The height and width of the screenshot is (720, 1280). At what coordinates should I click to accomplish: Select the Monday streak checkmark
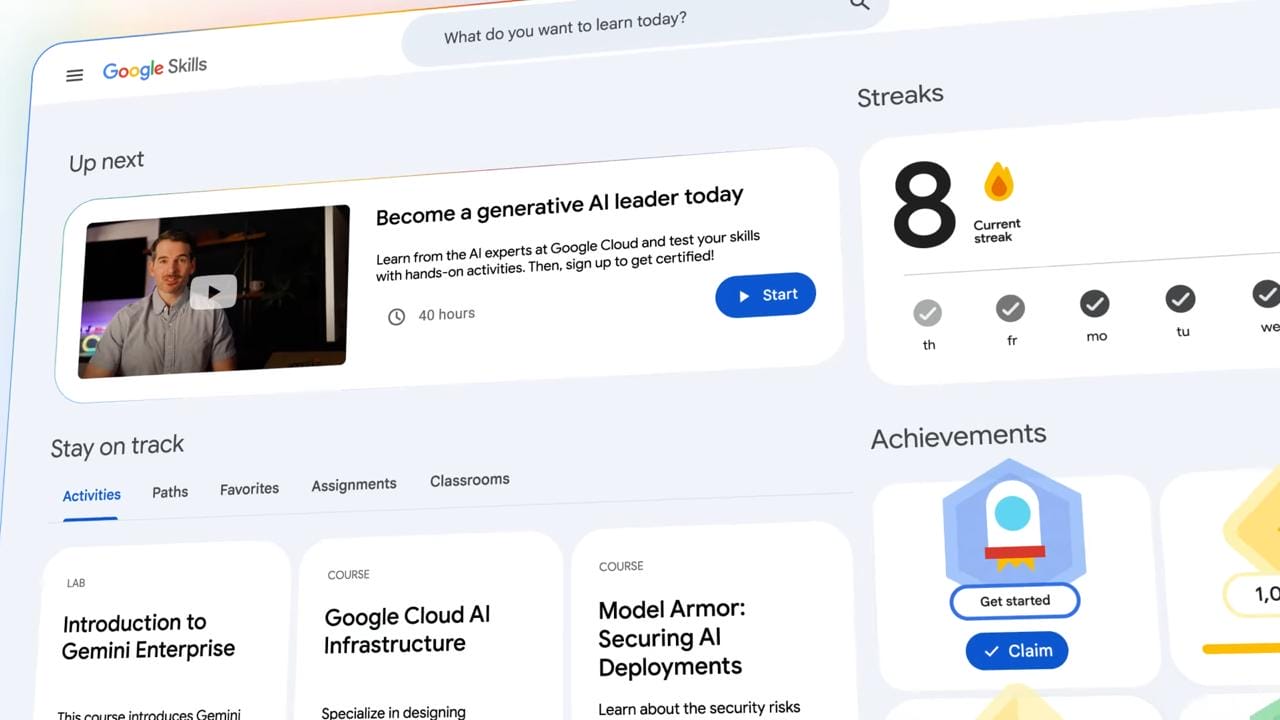click(1095, 303)
